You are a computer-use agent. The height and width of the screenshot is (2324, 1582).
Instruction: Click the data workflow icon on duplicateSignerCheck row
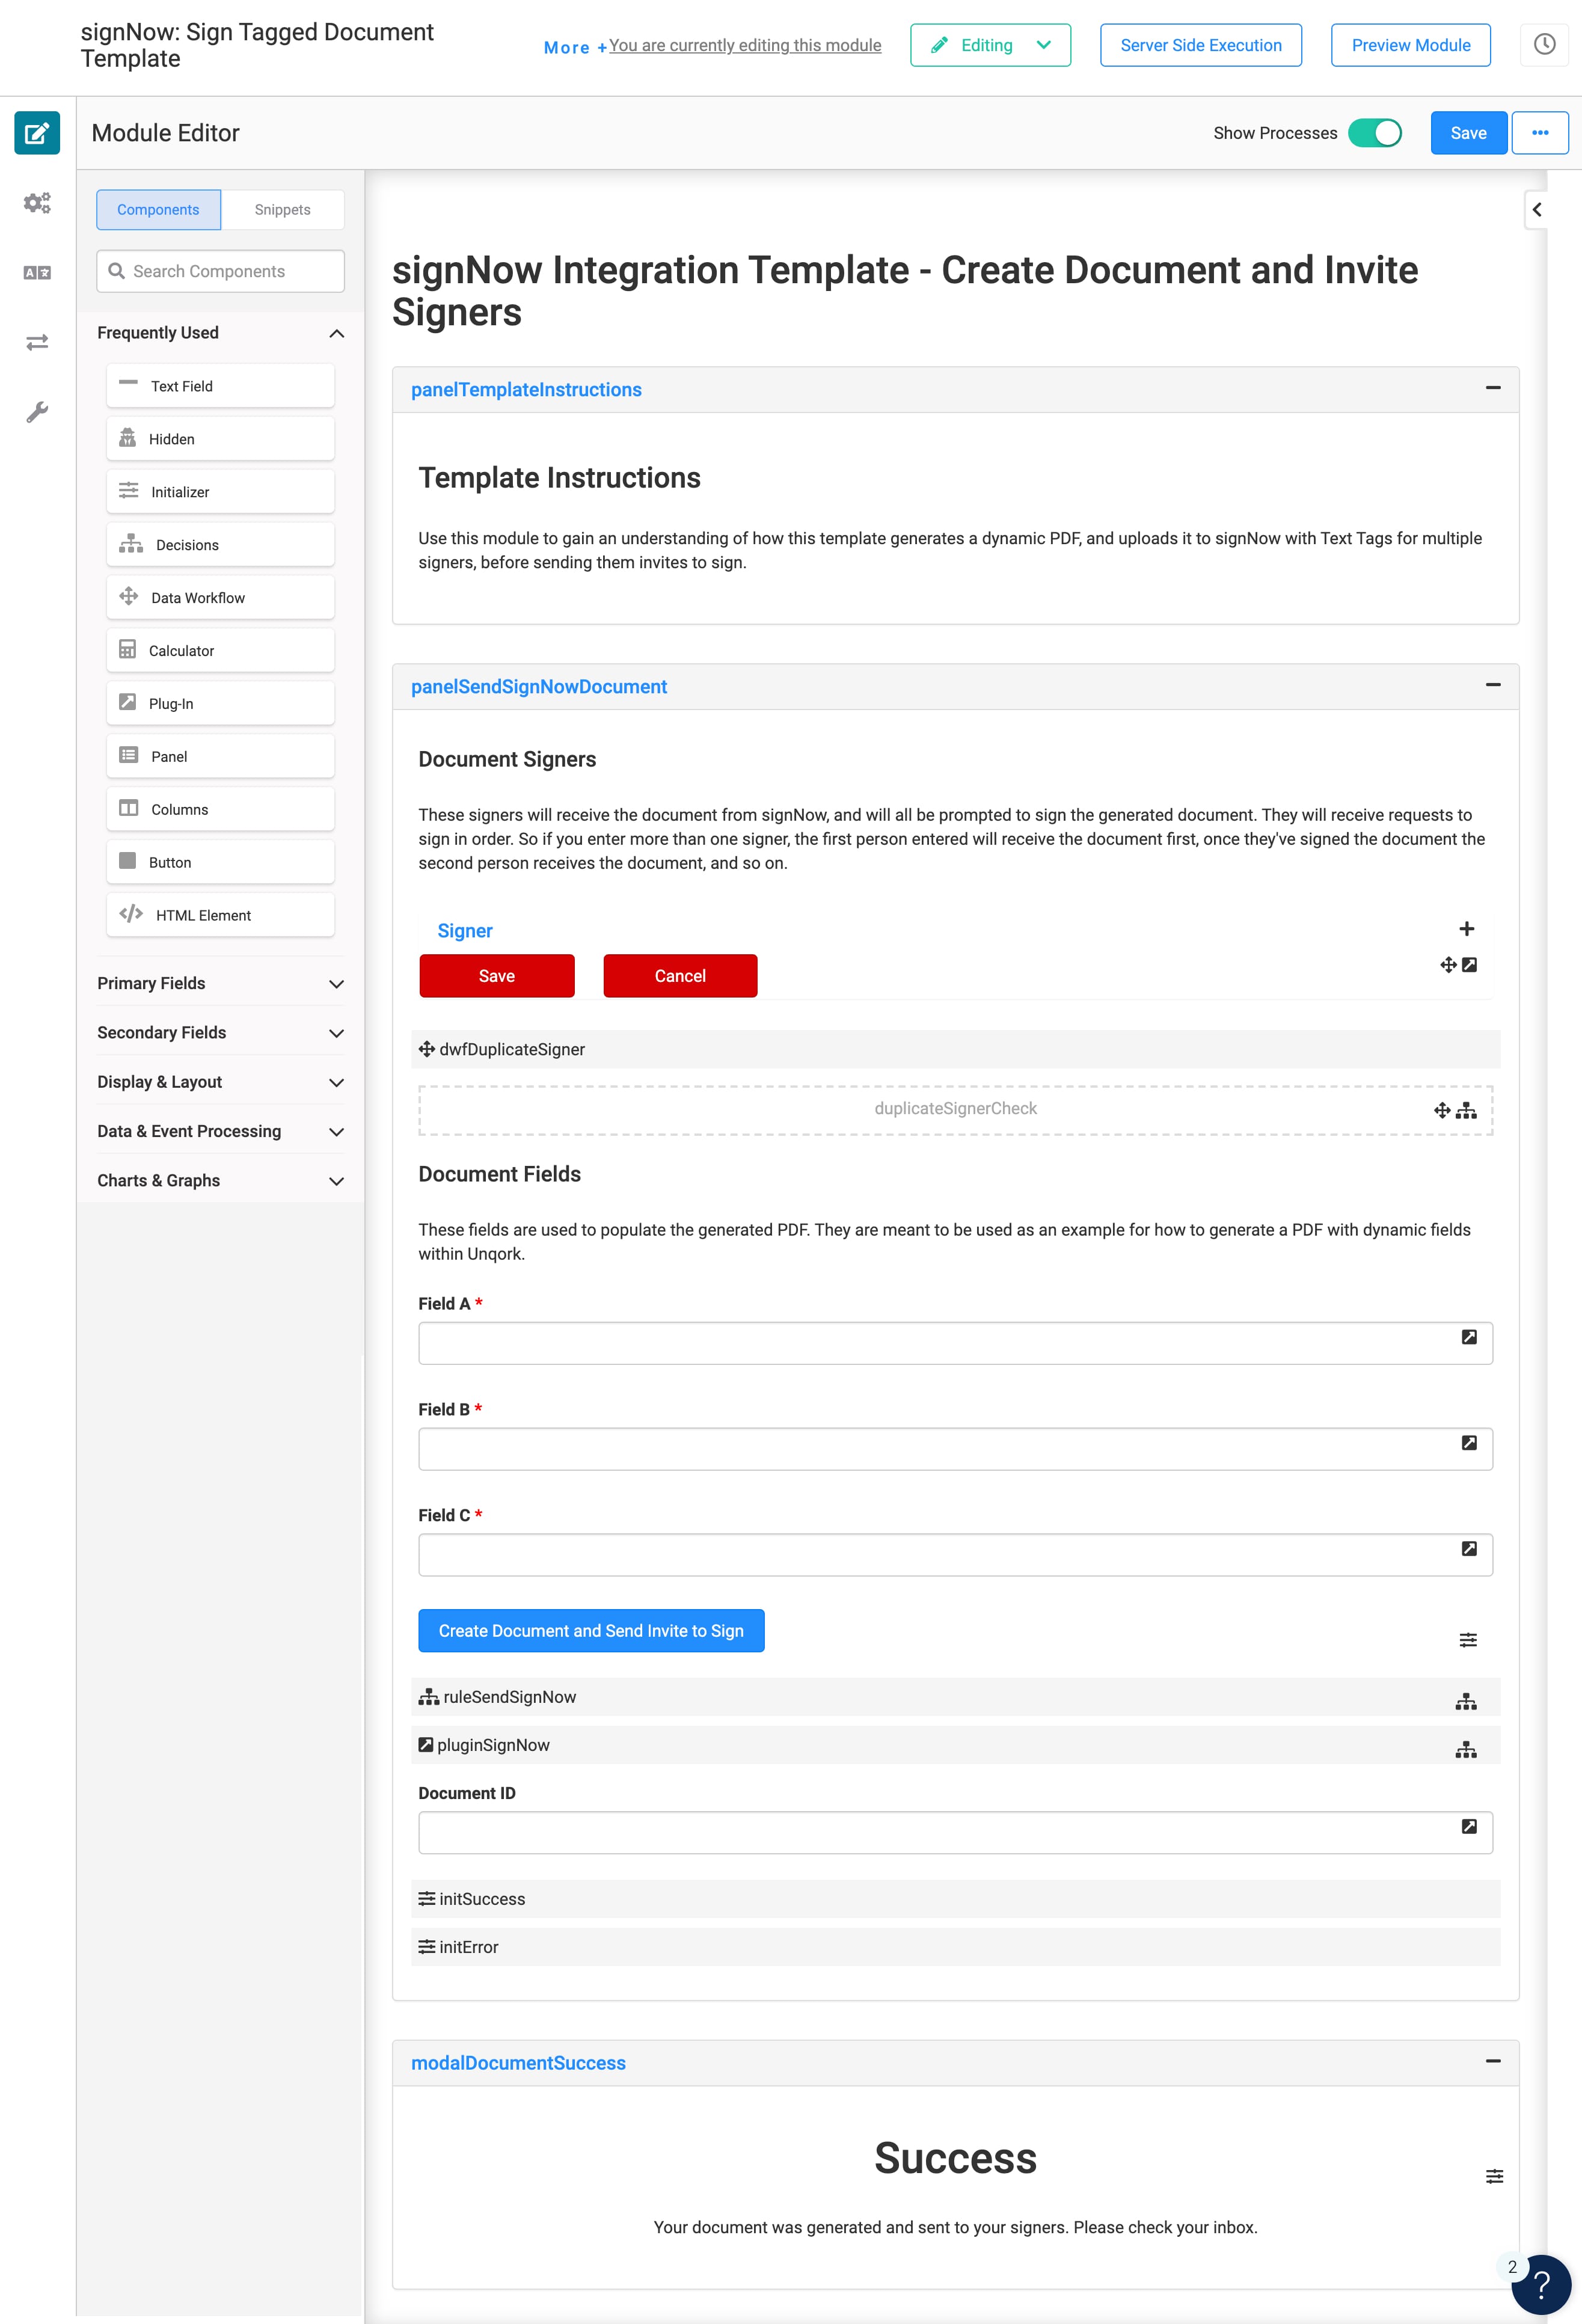coord(1441,1110)
